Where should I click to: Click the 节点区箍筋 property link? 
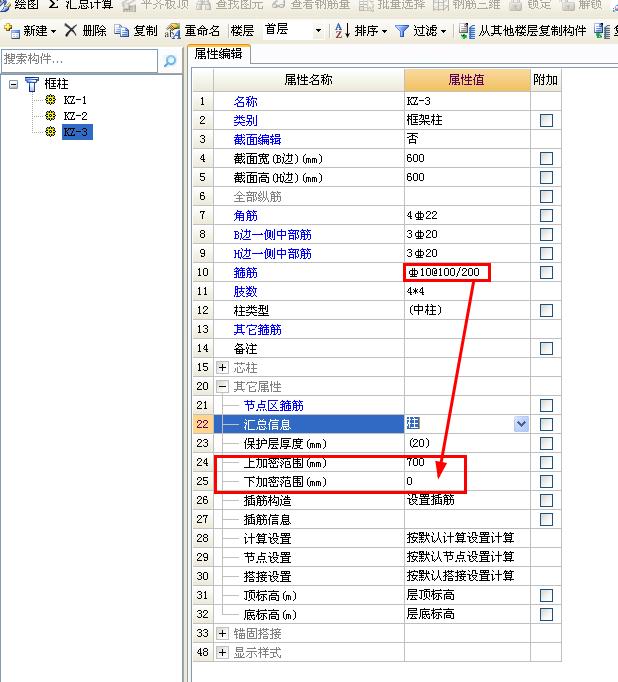pos(274,405)
